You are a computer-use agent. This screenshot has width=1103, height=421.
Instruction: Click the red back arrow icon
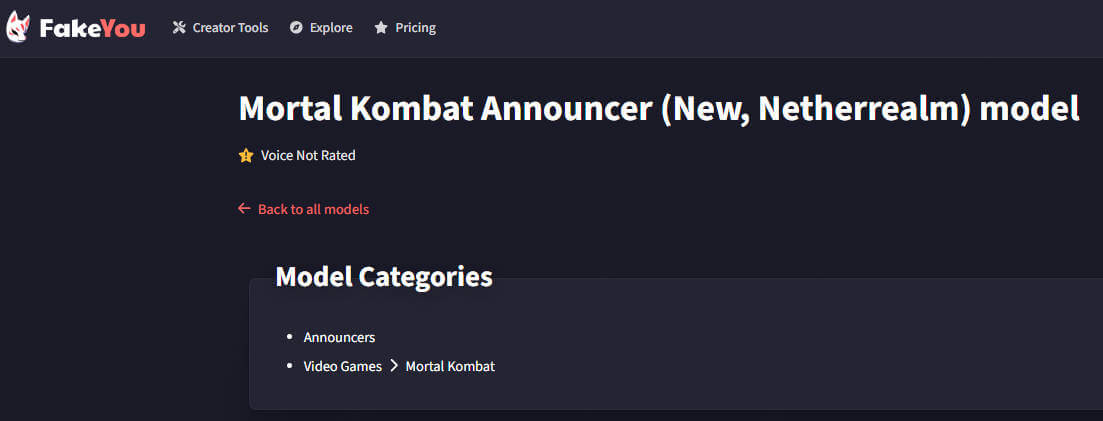244,209
